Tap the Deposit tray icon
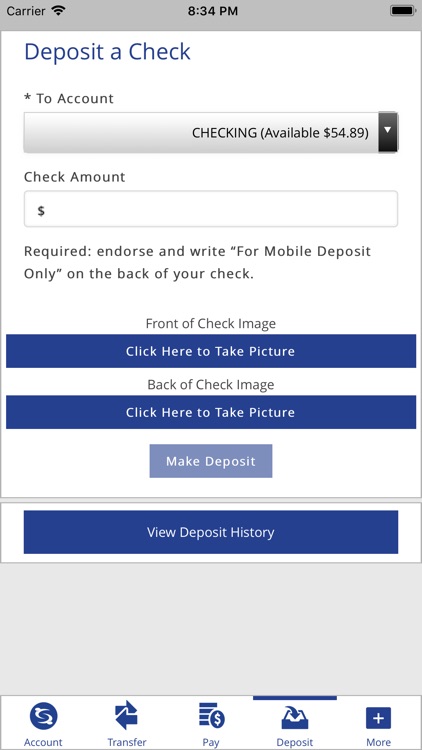 [295, 717]
